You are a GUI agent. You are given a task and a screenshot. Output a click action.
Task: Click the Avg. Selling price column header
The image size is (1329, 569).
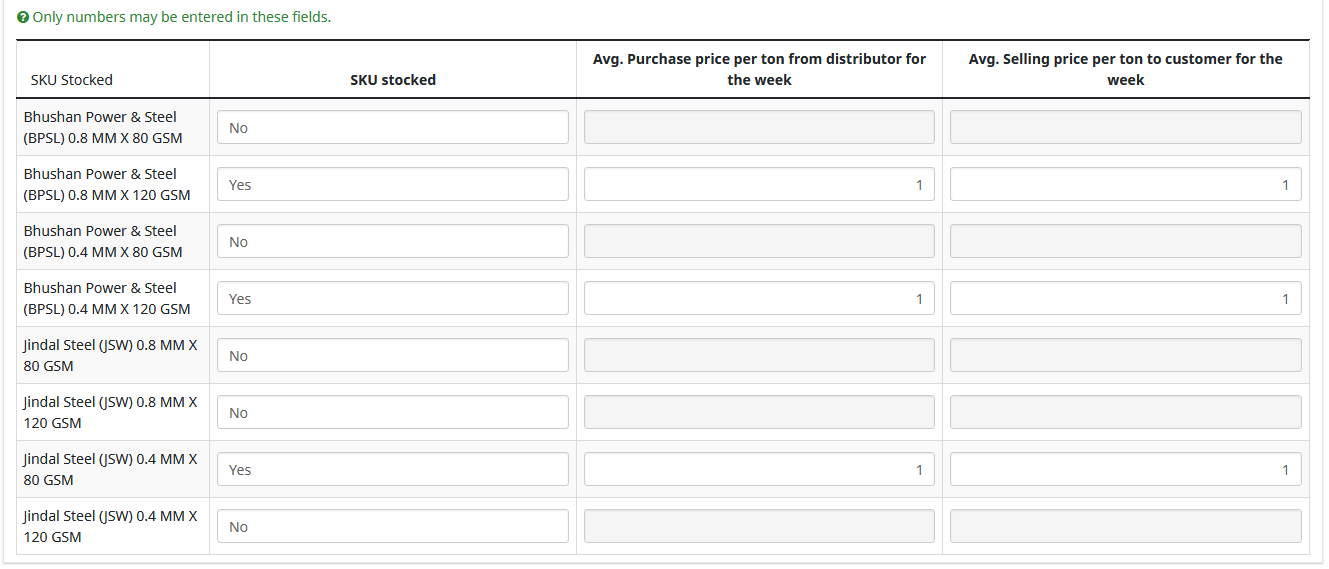click(1125, 69)
